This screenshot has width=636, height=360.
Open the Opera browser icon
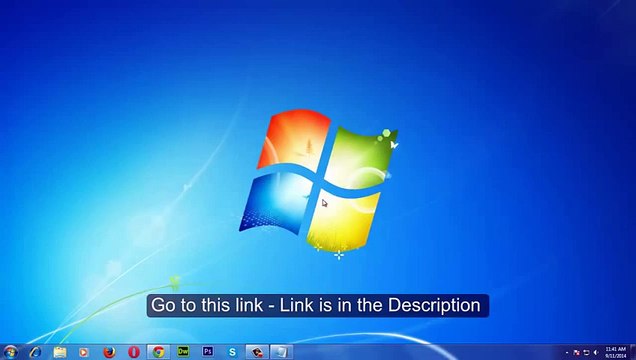pos(134,352)
